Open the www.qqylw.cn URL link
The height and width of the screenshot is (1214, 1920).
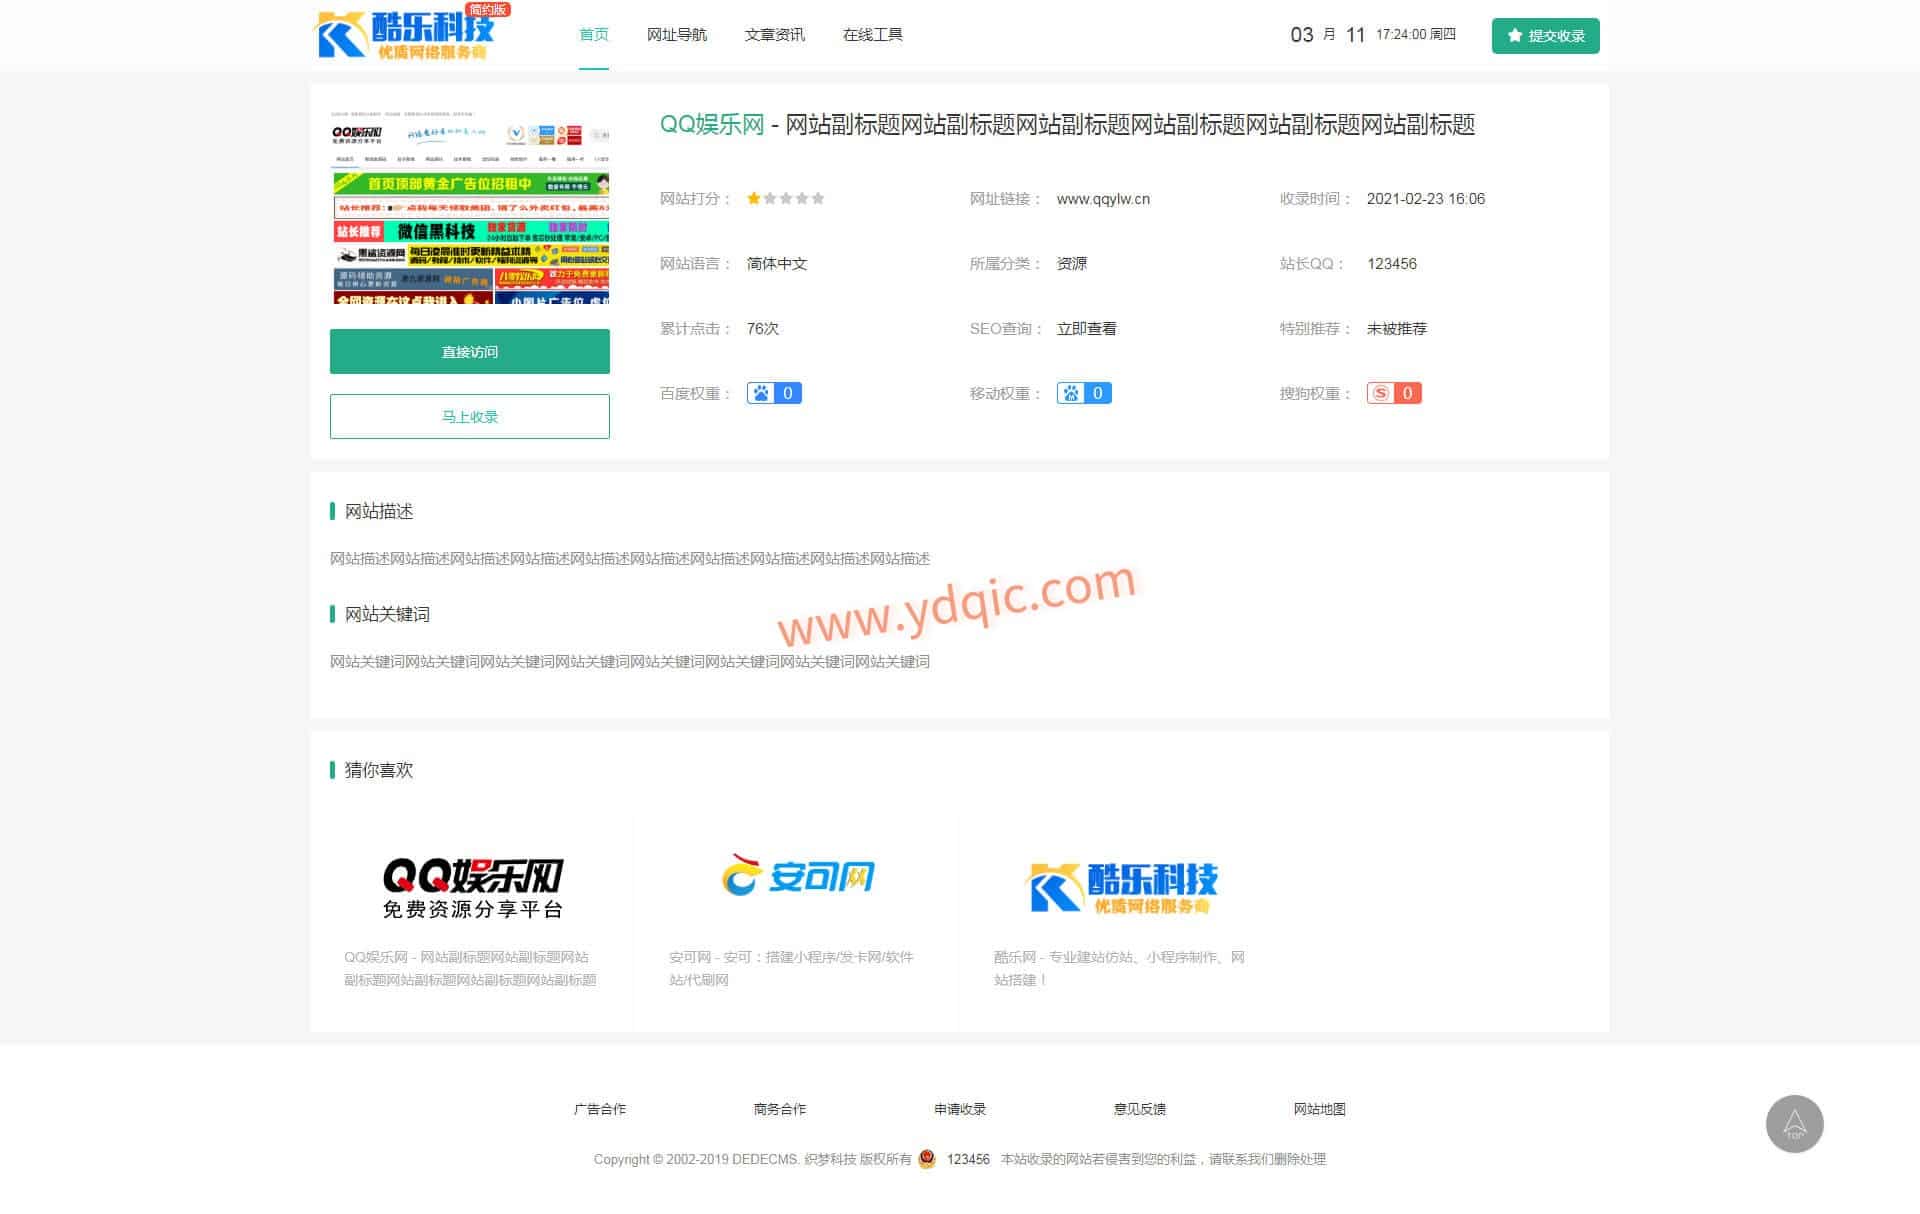[x=1103, y=199]
